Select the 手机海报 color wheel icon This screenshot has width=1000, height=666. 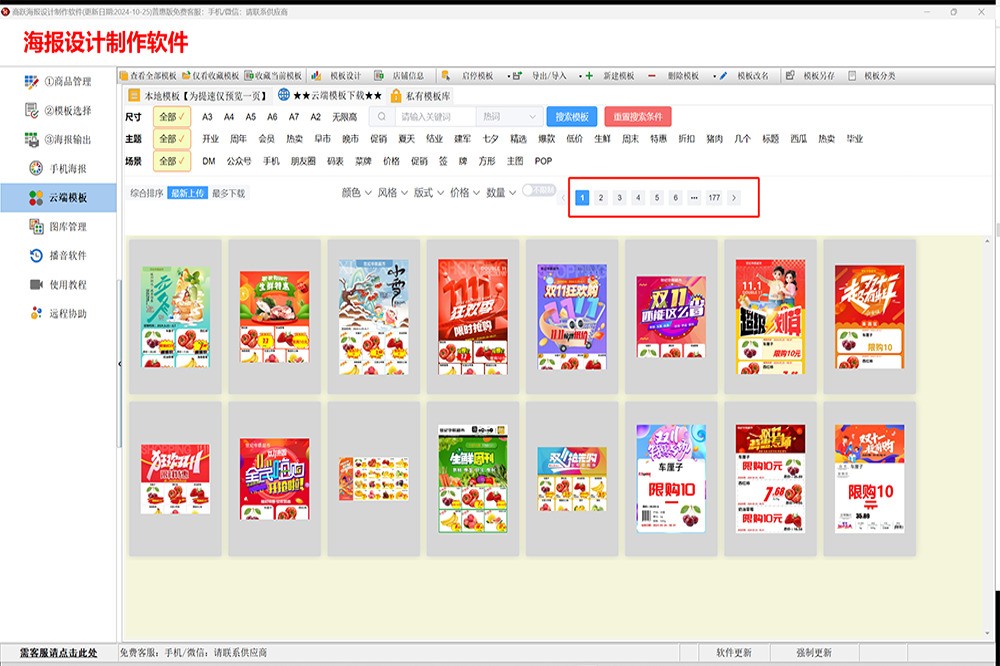(x=36, y=168)
